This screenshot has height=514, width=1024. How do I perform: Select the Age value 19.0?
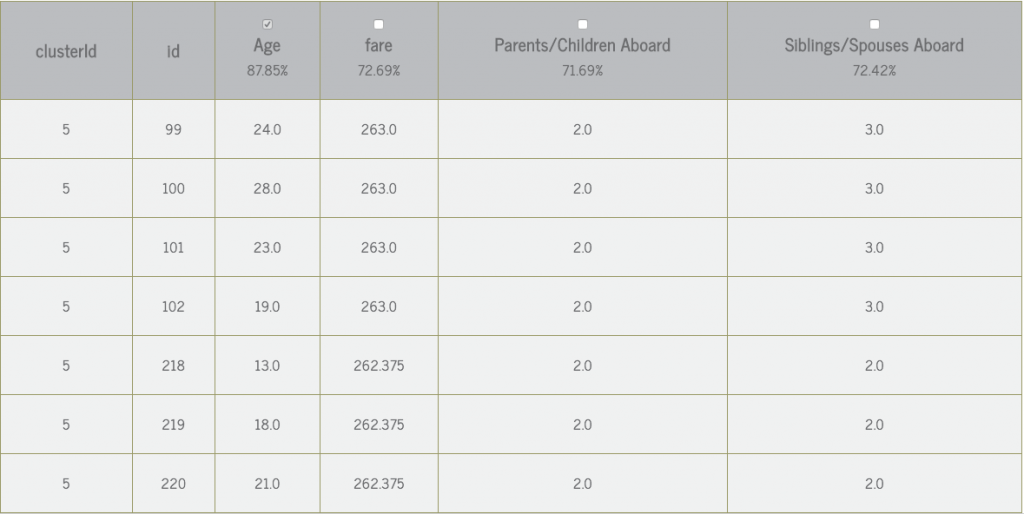(x=267, y=306)
